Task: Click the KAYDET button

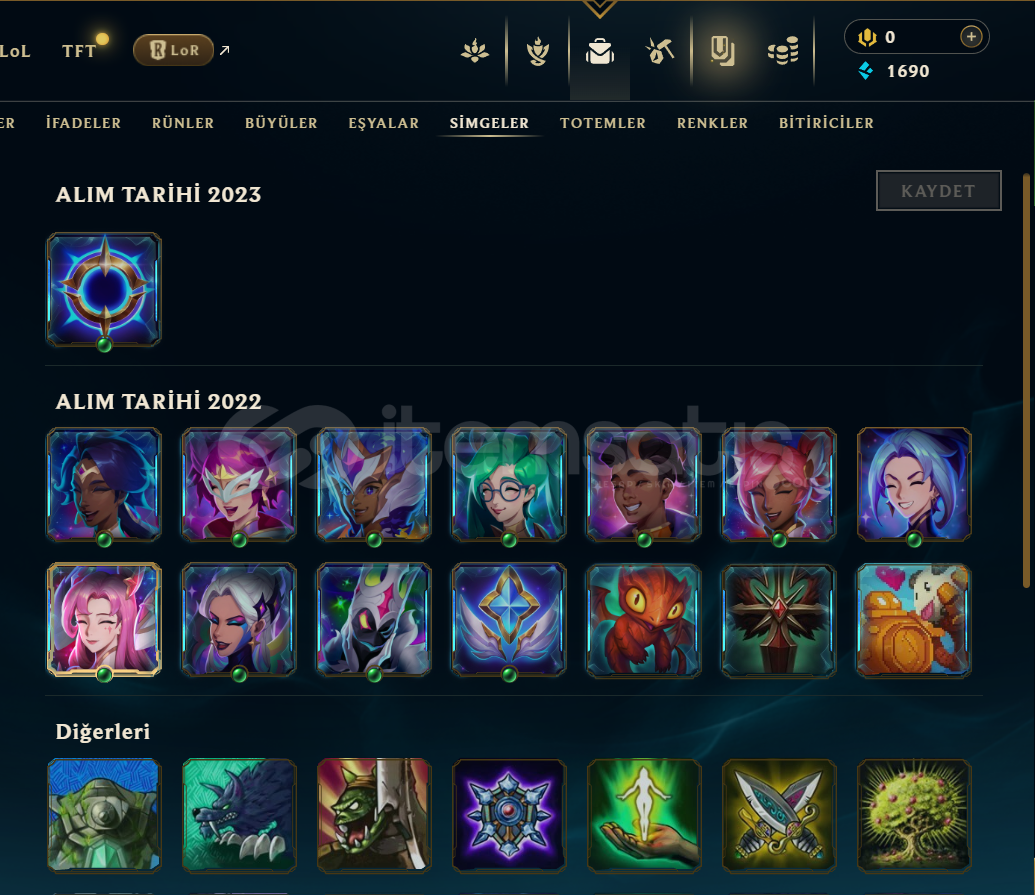Action: [938, 191]
